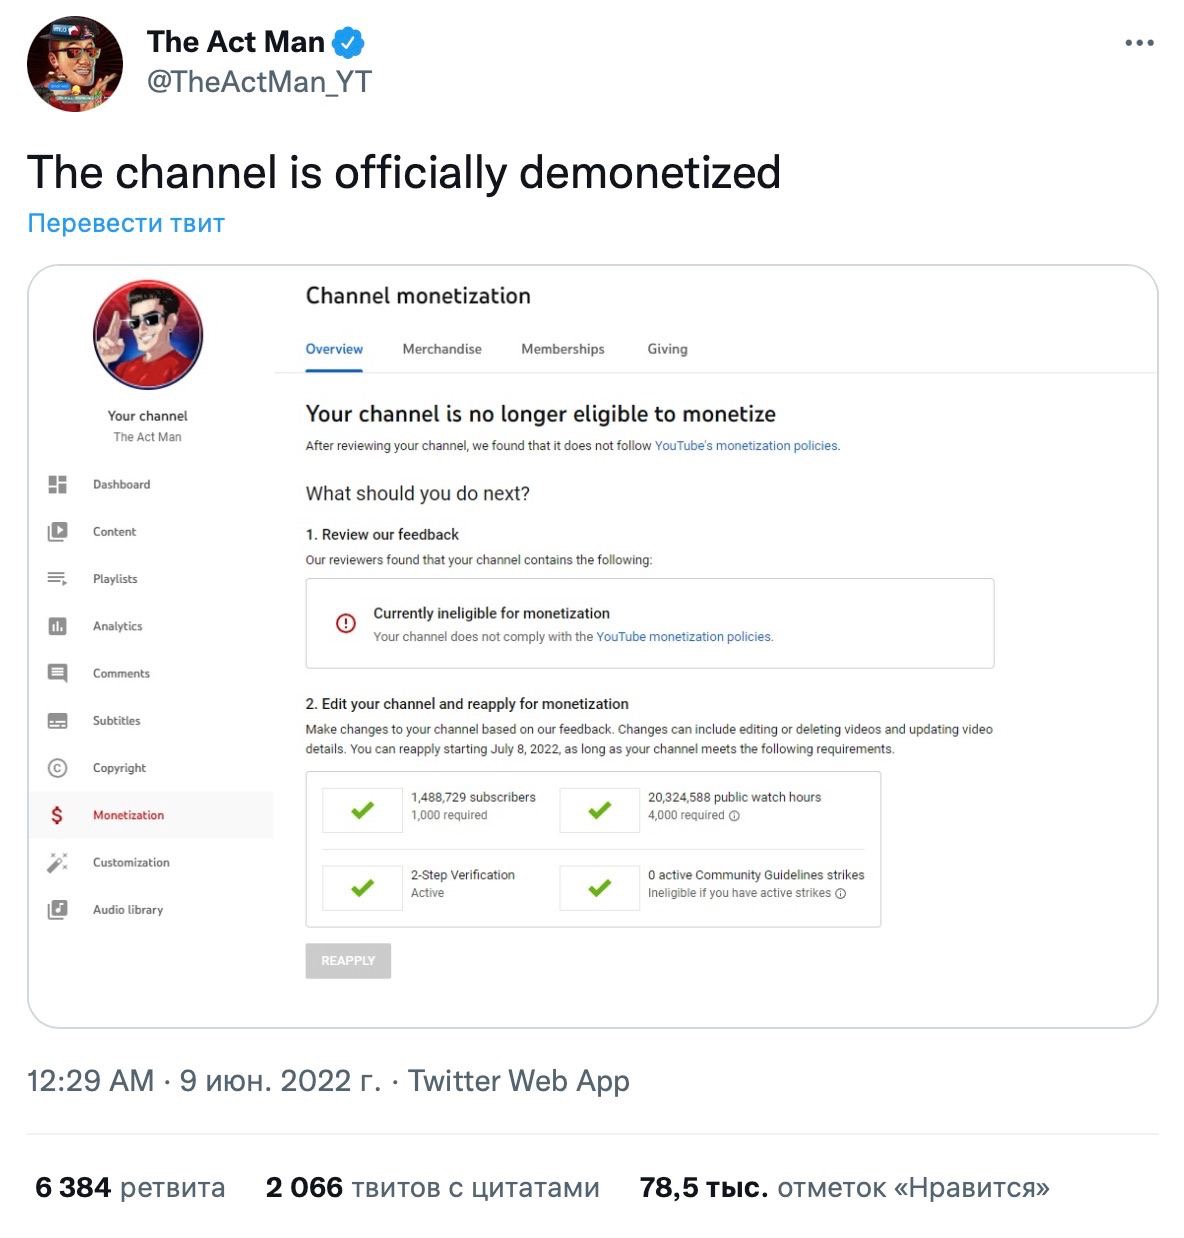Click the Copyright circle icon
The image size is (1184, 1238).
(x=57, y=768)
